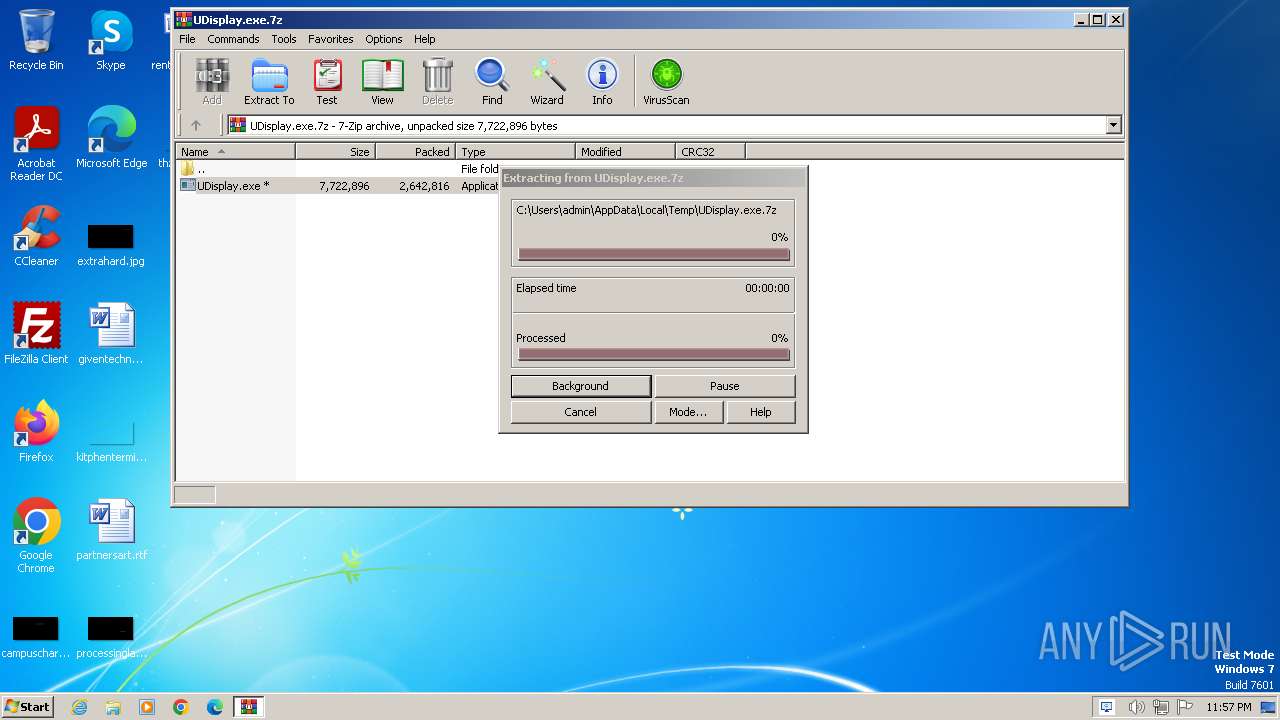Open partnersart.rtf desktop file

pos(111,530)
